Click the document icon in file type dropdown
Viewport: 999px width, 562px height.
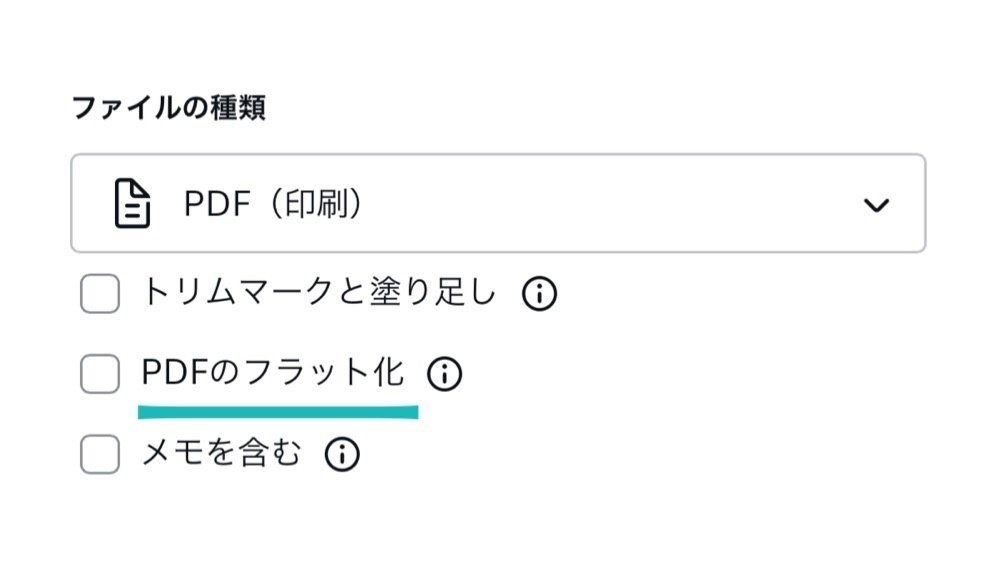pos(131,204)
